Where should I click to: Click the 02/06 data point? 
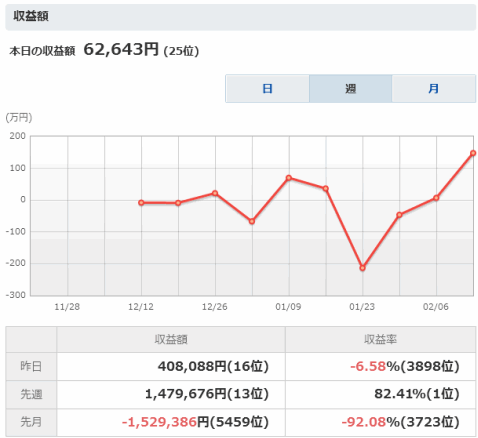click(436, 198)
